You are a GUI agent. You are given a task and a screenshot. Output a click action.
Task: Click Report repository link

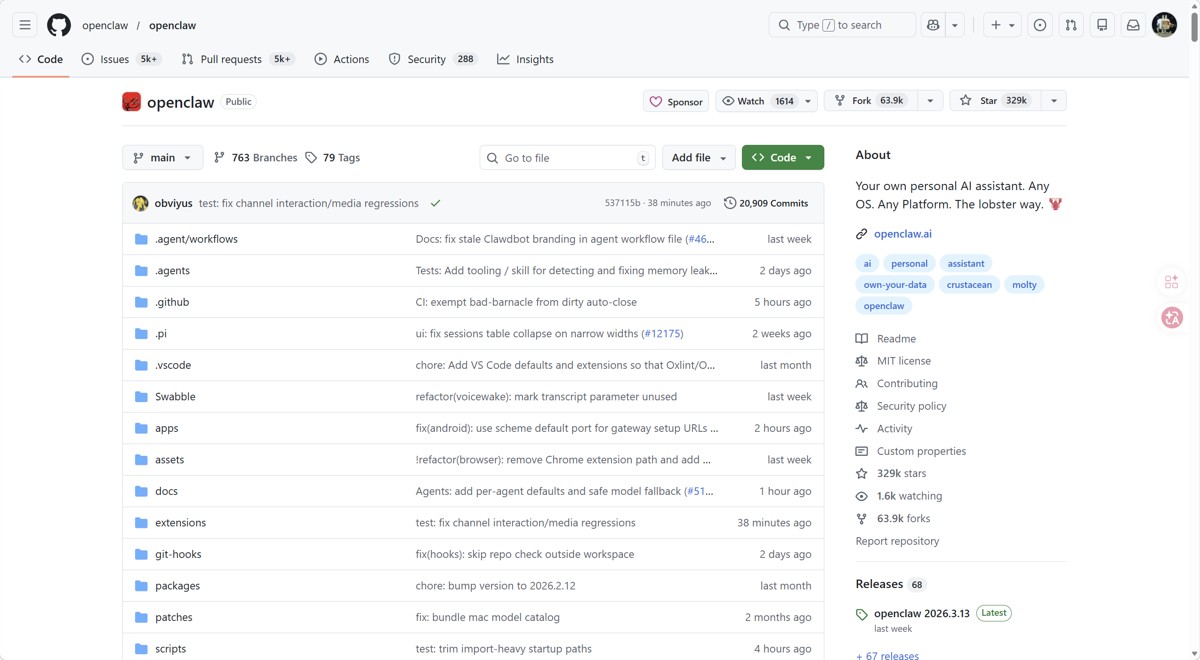click(x=897, y=541)
